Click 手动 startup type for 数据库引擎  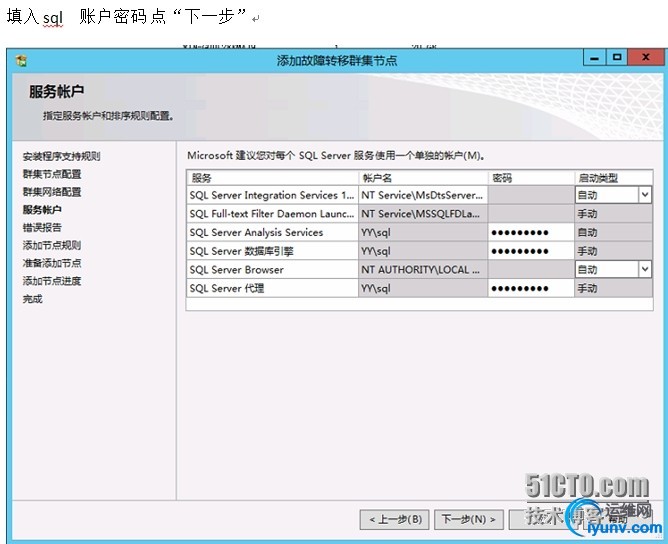point(613,251)
